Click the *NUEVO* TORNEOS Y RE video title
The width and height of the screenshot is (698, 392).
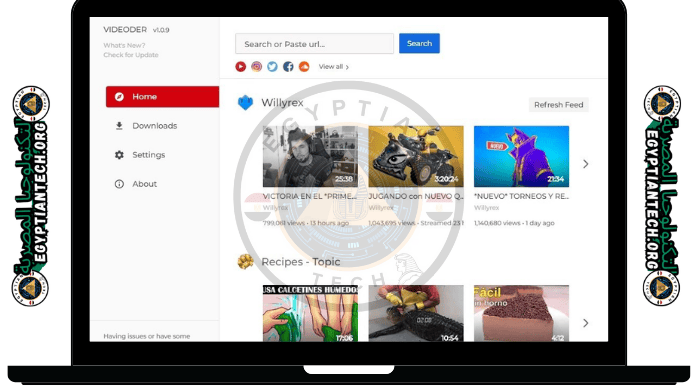pyautogui.click(x=521, y=196)
